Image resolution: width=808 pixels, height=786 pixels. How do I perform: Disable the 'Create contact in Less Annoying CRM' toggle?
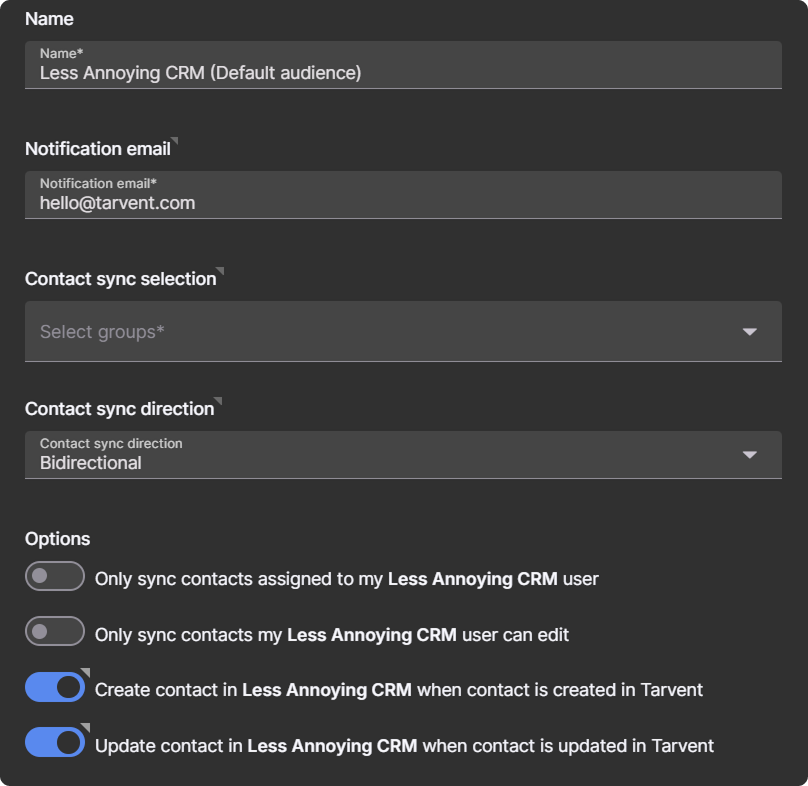(x=55, y=687)
